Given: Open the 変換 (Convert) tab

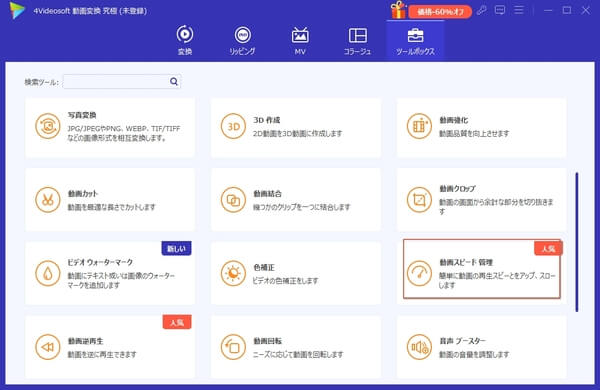Looking at the screenshot, I should pos(185,40).
